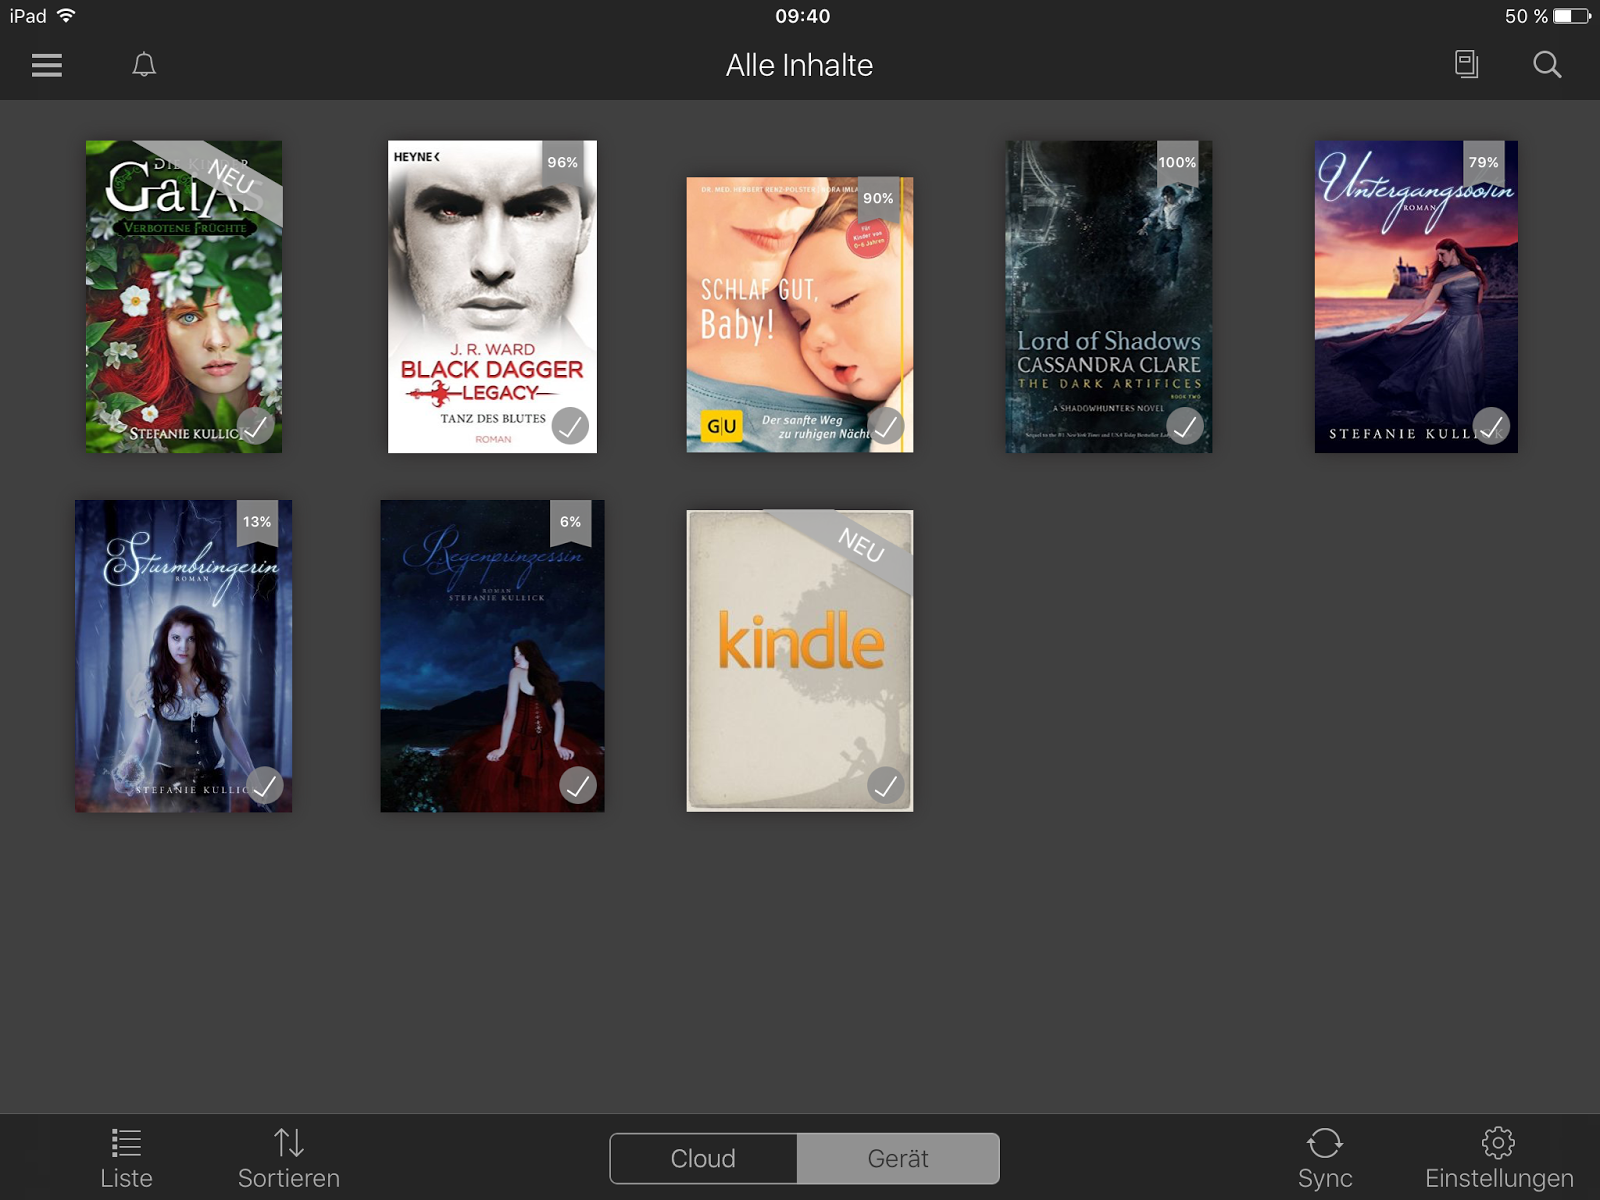This screenshot has height=1200, width=1600.
Task: Open Lord of Shadows book
Action: click(x=1108, y=297)
